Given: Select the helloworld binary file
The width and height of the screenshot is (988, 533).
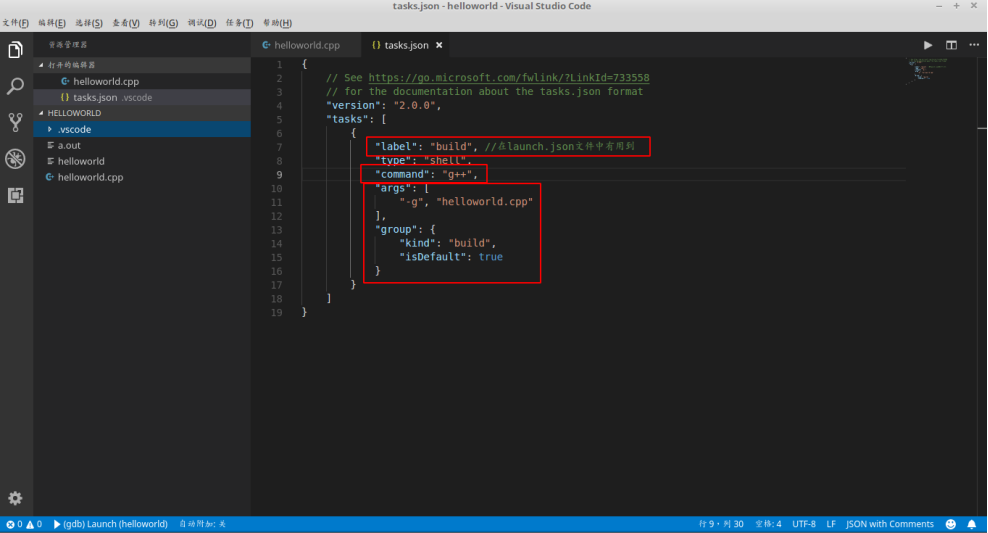Looking at the screenshot, I should 142,161.
